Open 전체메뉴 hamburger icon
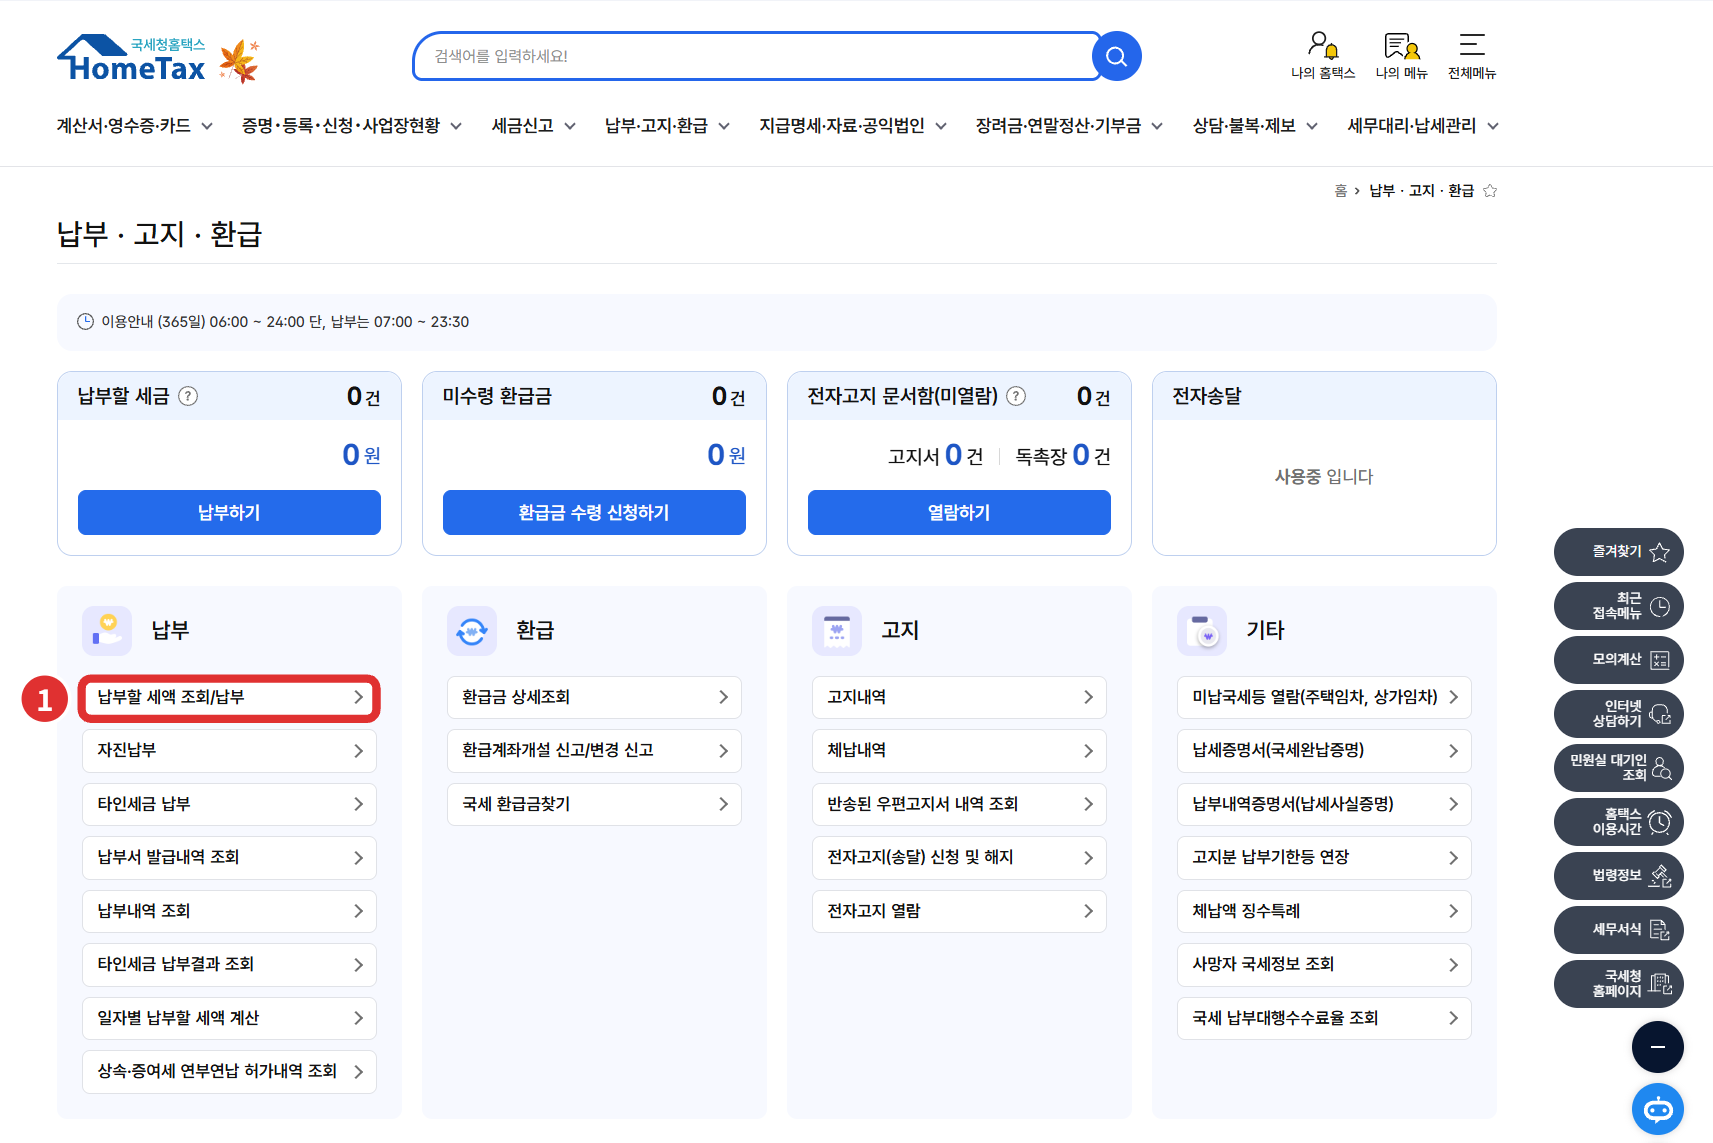Screen dimensions: 1713x1143 tap(1472, 55)
